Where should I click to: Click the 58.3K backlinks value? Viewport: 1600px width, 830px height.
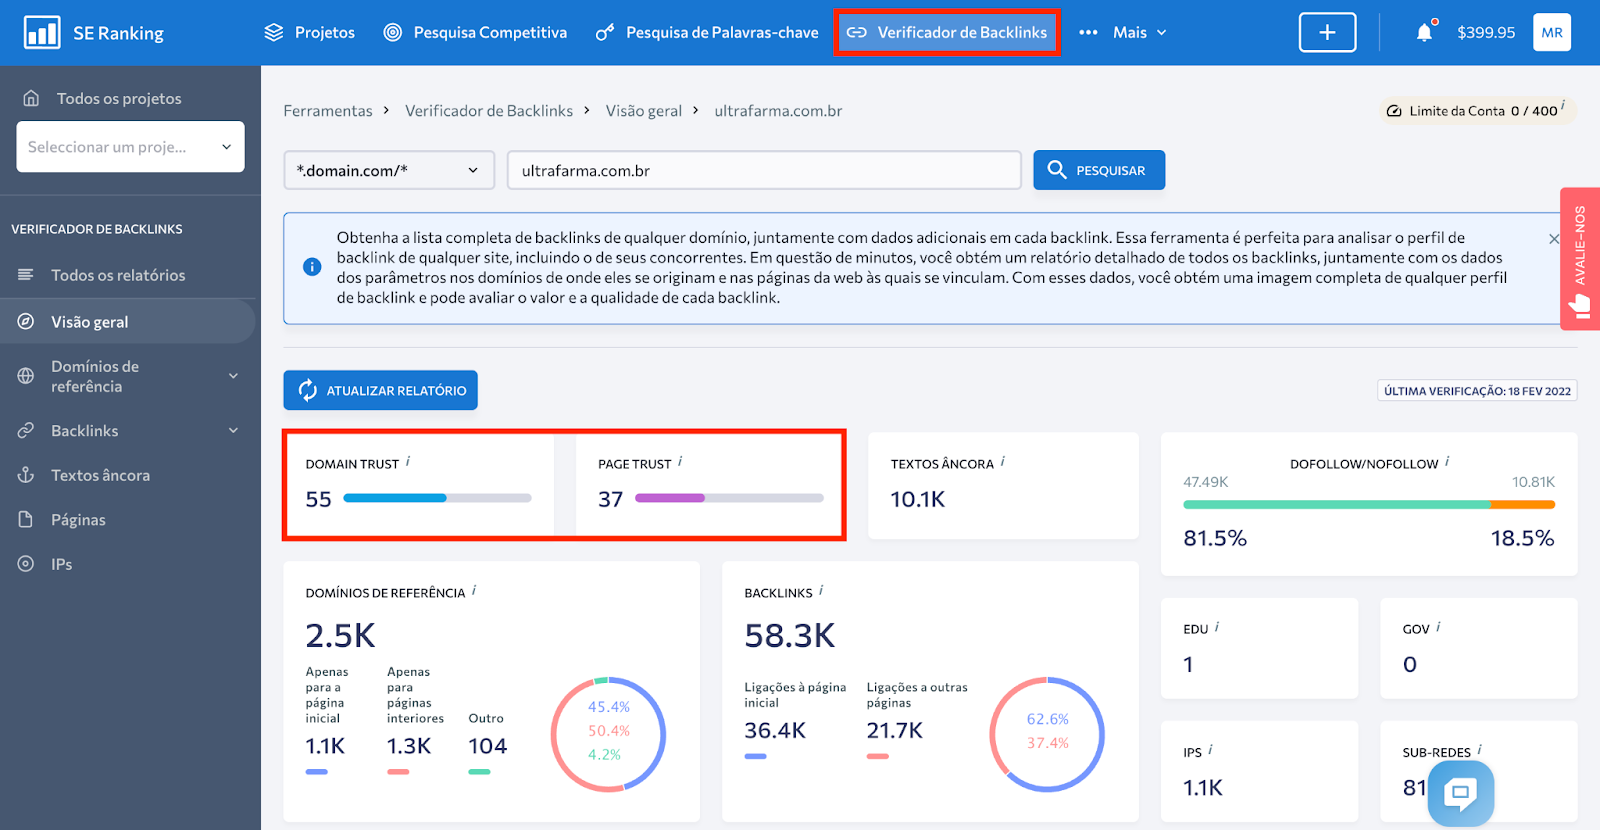[789, 636]
